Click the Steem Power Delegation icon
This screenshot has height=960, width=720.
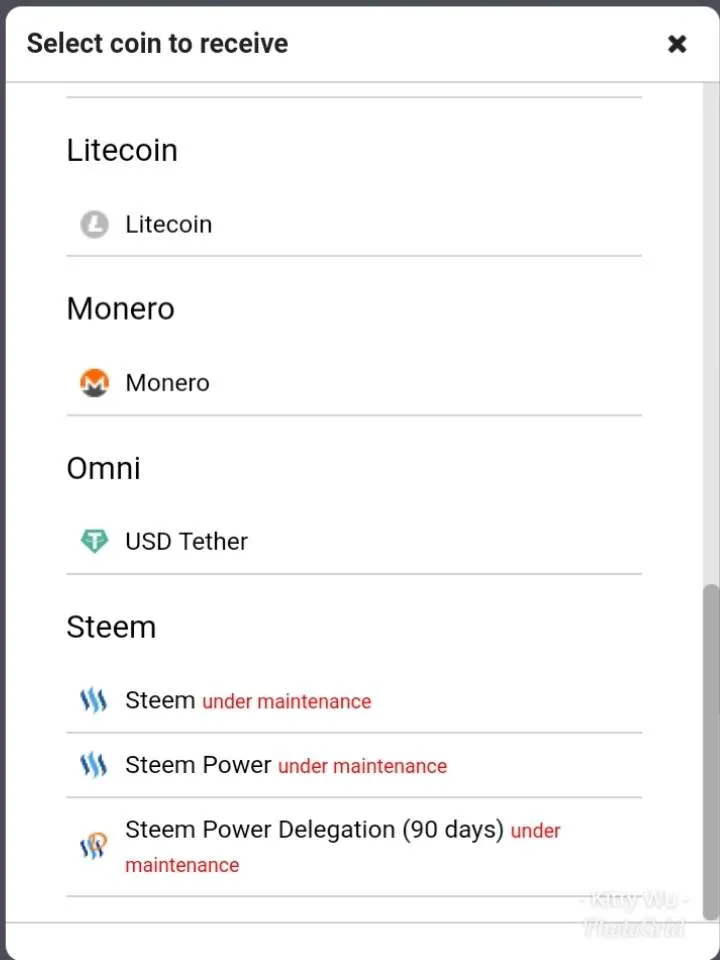tap(94, 846)
